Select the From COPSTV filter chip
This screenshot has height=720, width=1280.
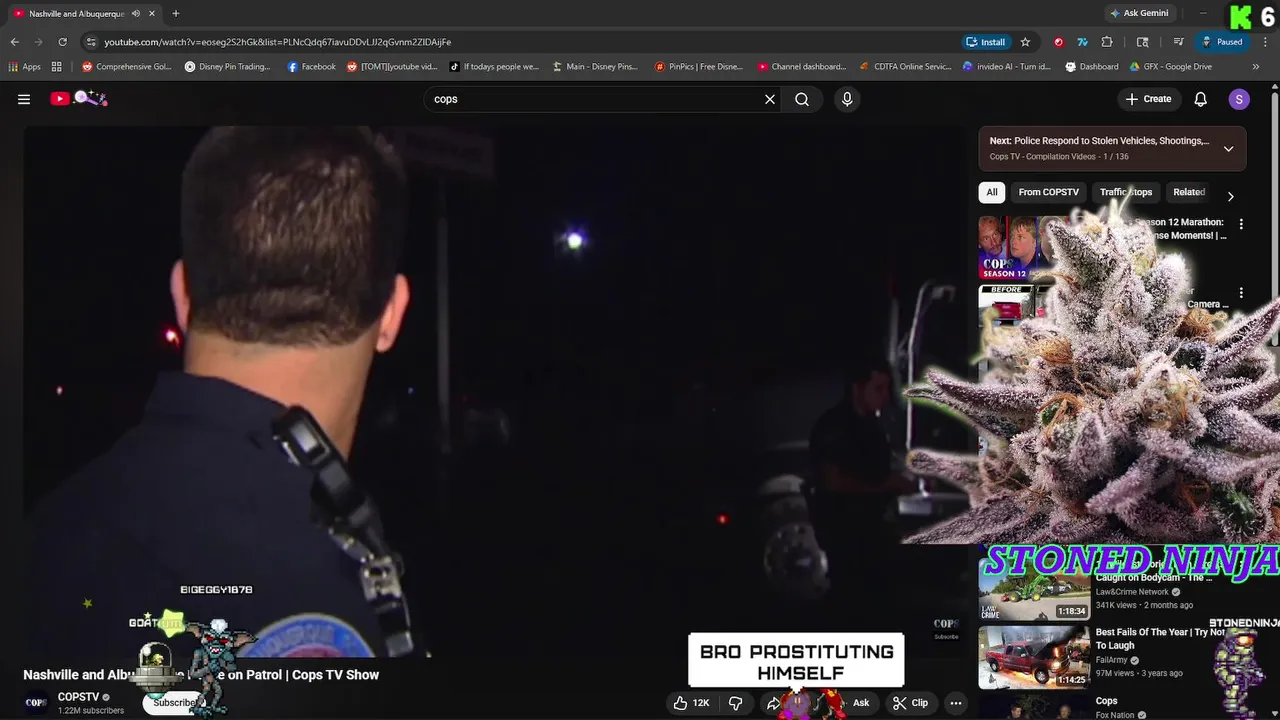pos(1048,192)
